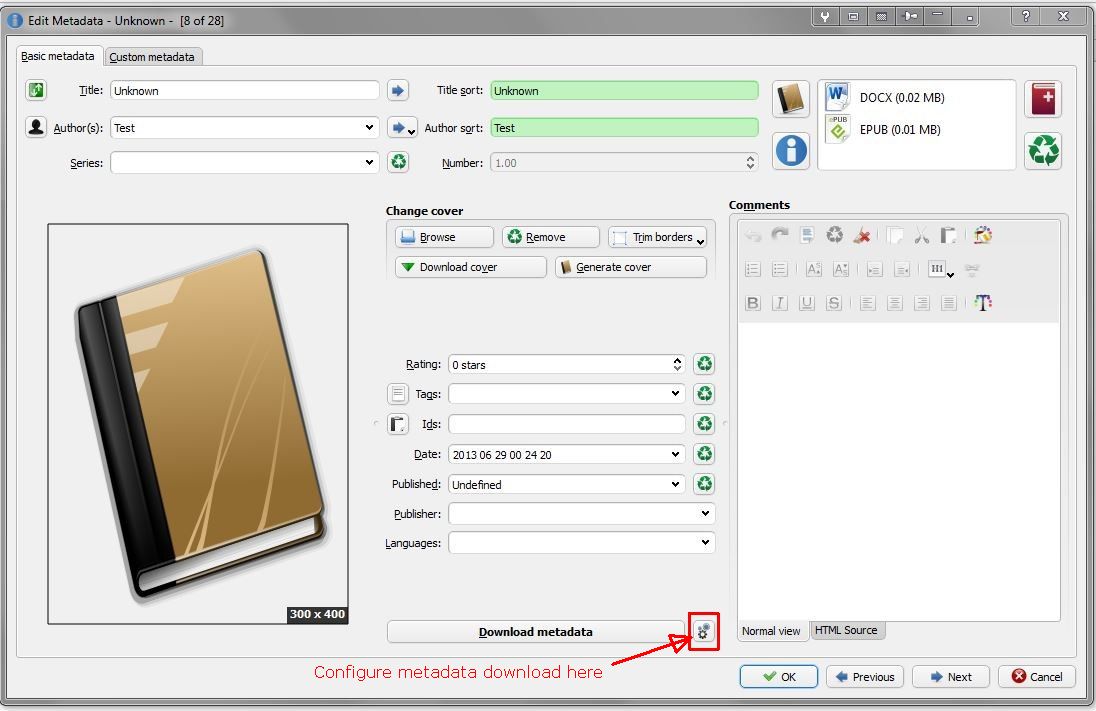Viewport: 1096px width, 711px height.
Task: Click the Download metadata button
Action: coord(535,631)
